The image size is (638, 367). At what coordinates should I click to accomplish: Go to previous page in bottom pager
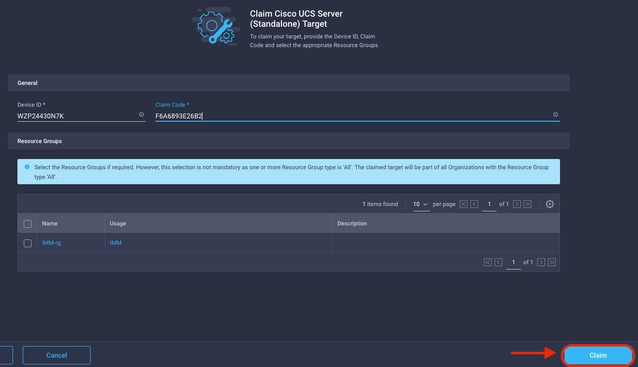point(498,262)
